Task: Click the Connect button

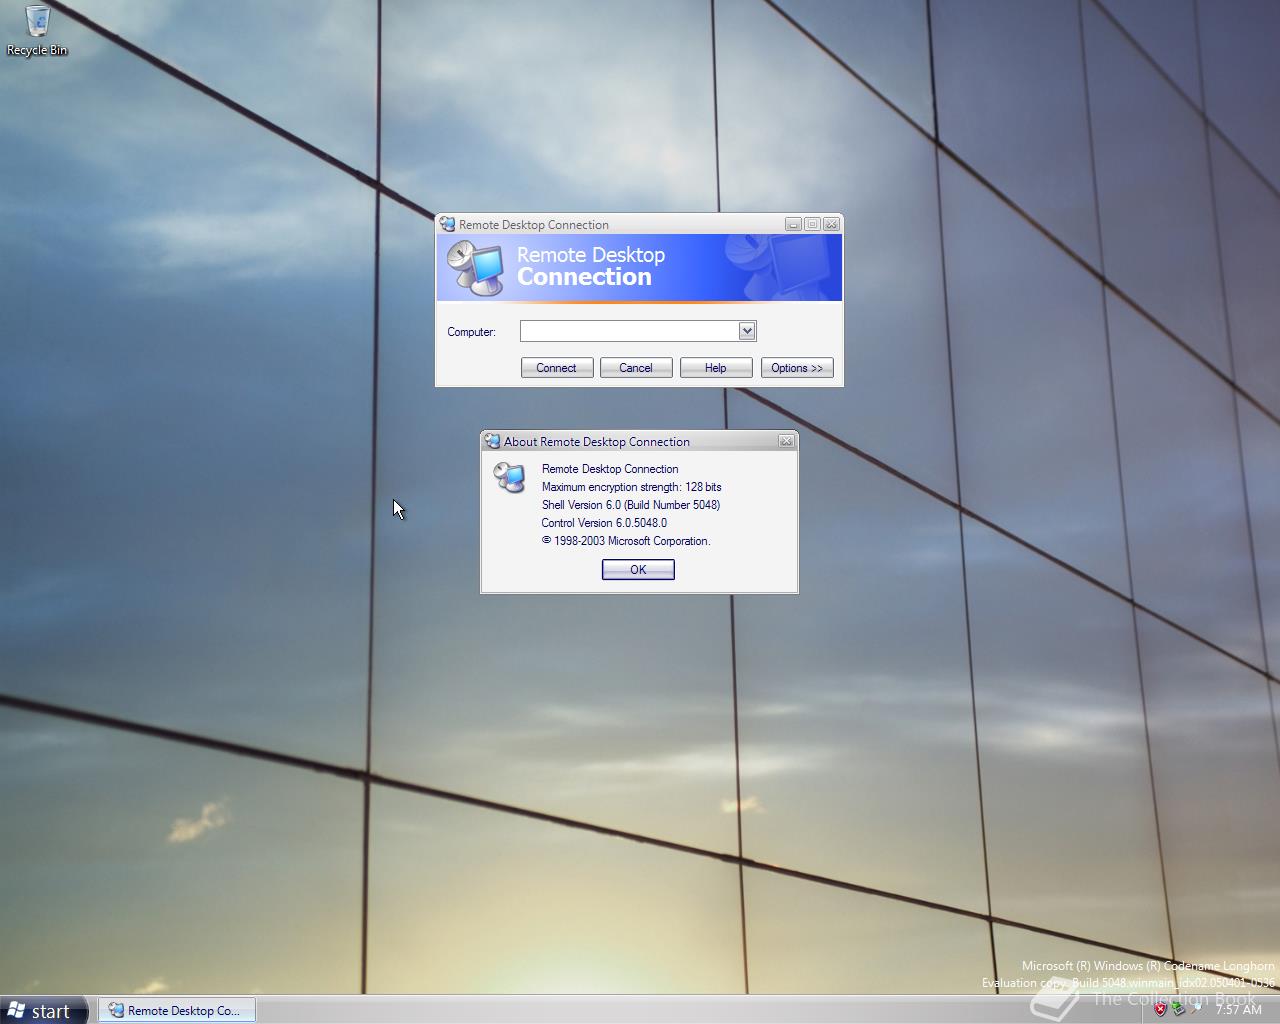Action: [x=557, y=368]
